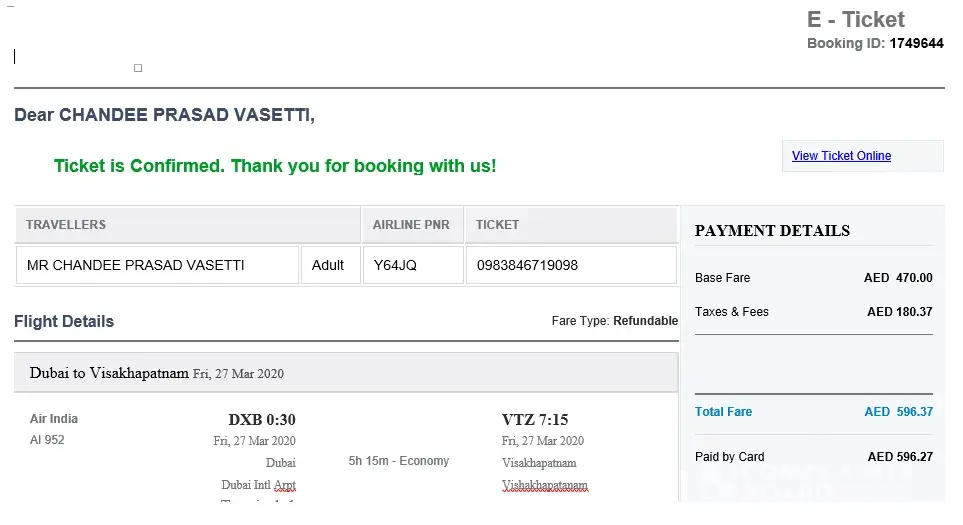
Task: Click the Taxes & Fees label
Action: click(x=732, y=312)
